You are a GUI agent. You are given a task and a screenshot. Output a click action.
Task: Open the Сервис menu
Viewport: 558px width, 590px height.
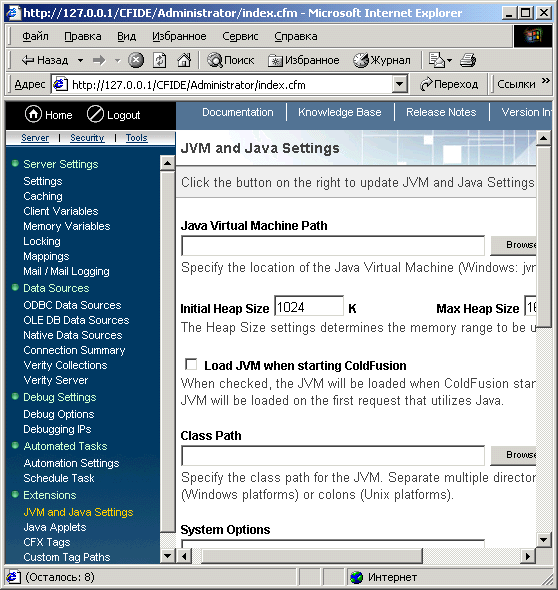(240, 36)
